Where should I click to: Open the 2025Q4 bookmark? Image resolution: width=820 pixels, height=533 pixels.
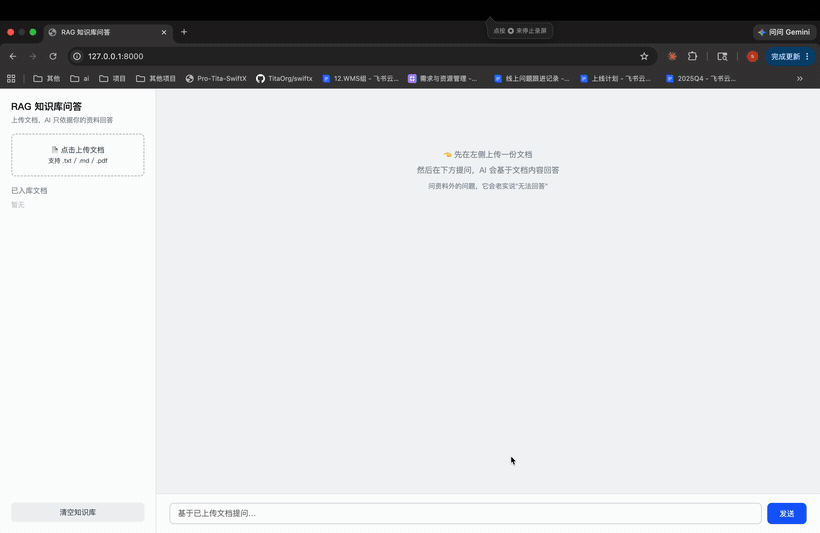701,78
